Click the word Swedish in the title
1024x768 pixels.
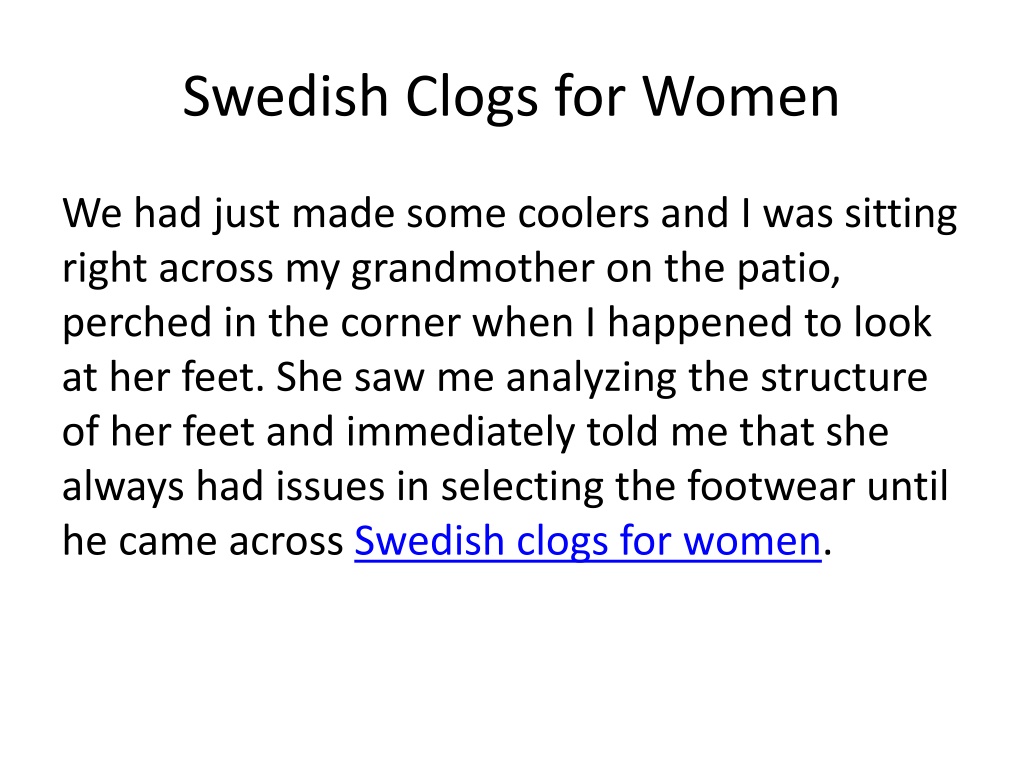(x=285, y=96)
